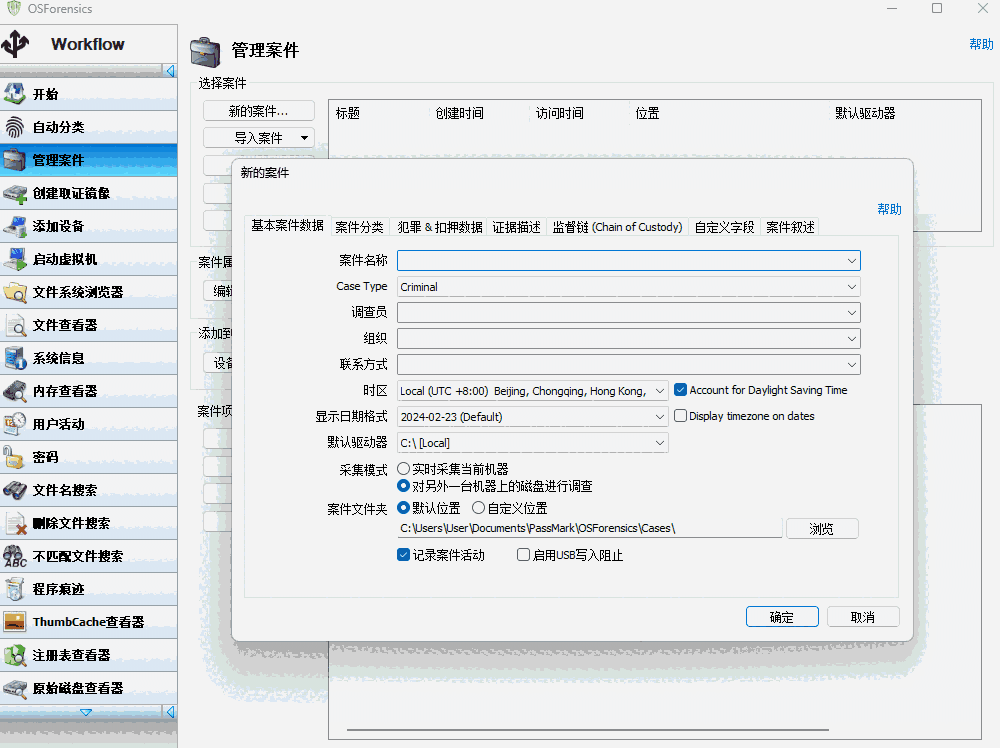Open 注册表查看器 icon in sidebar

tap(15, 655)
